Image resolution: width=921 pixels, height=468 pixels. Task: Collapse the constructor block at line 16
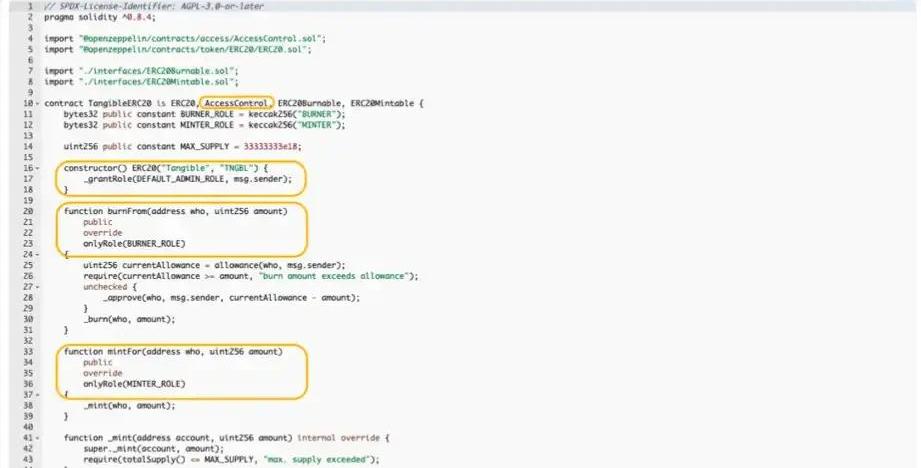pyautogui.click(x=37, y=167)
